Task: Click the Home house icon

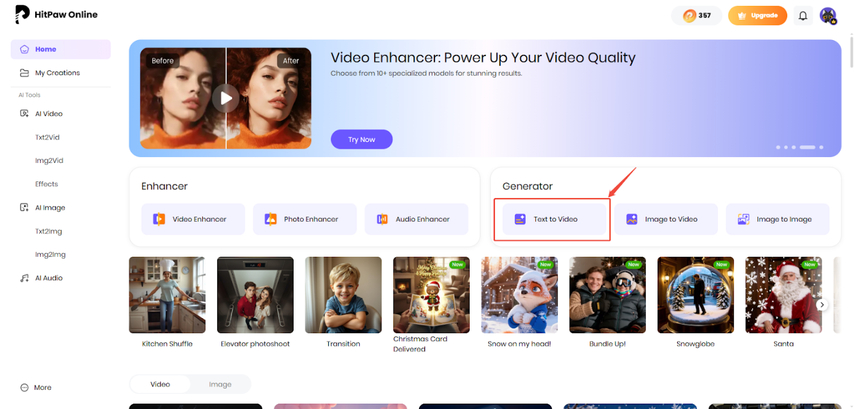Action: point(24,49)
